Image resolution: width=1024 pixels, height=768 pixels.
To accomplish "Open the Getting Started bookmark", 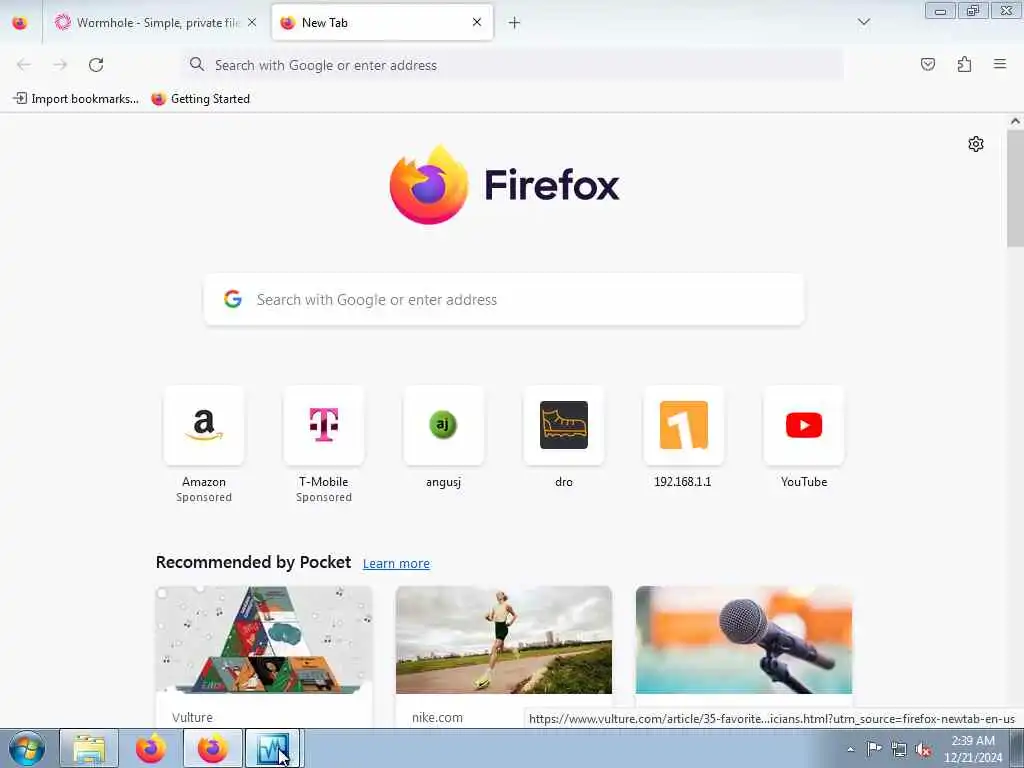I will coord(200,99).
